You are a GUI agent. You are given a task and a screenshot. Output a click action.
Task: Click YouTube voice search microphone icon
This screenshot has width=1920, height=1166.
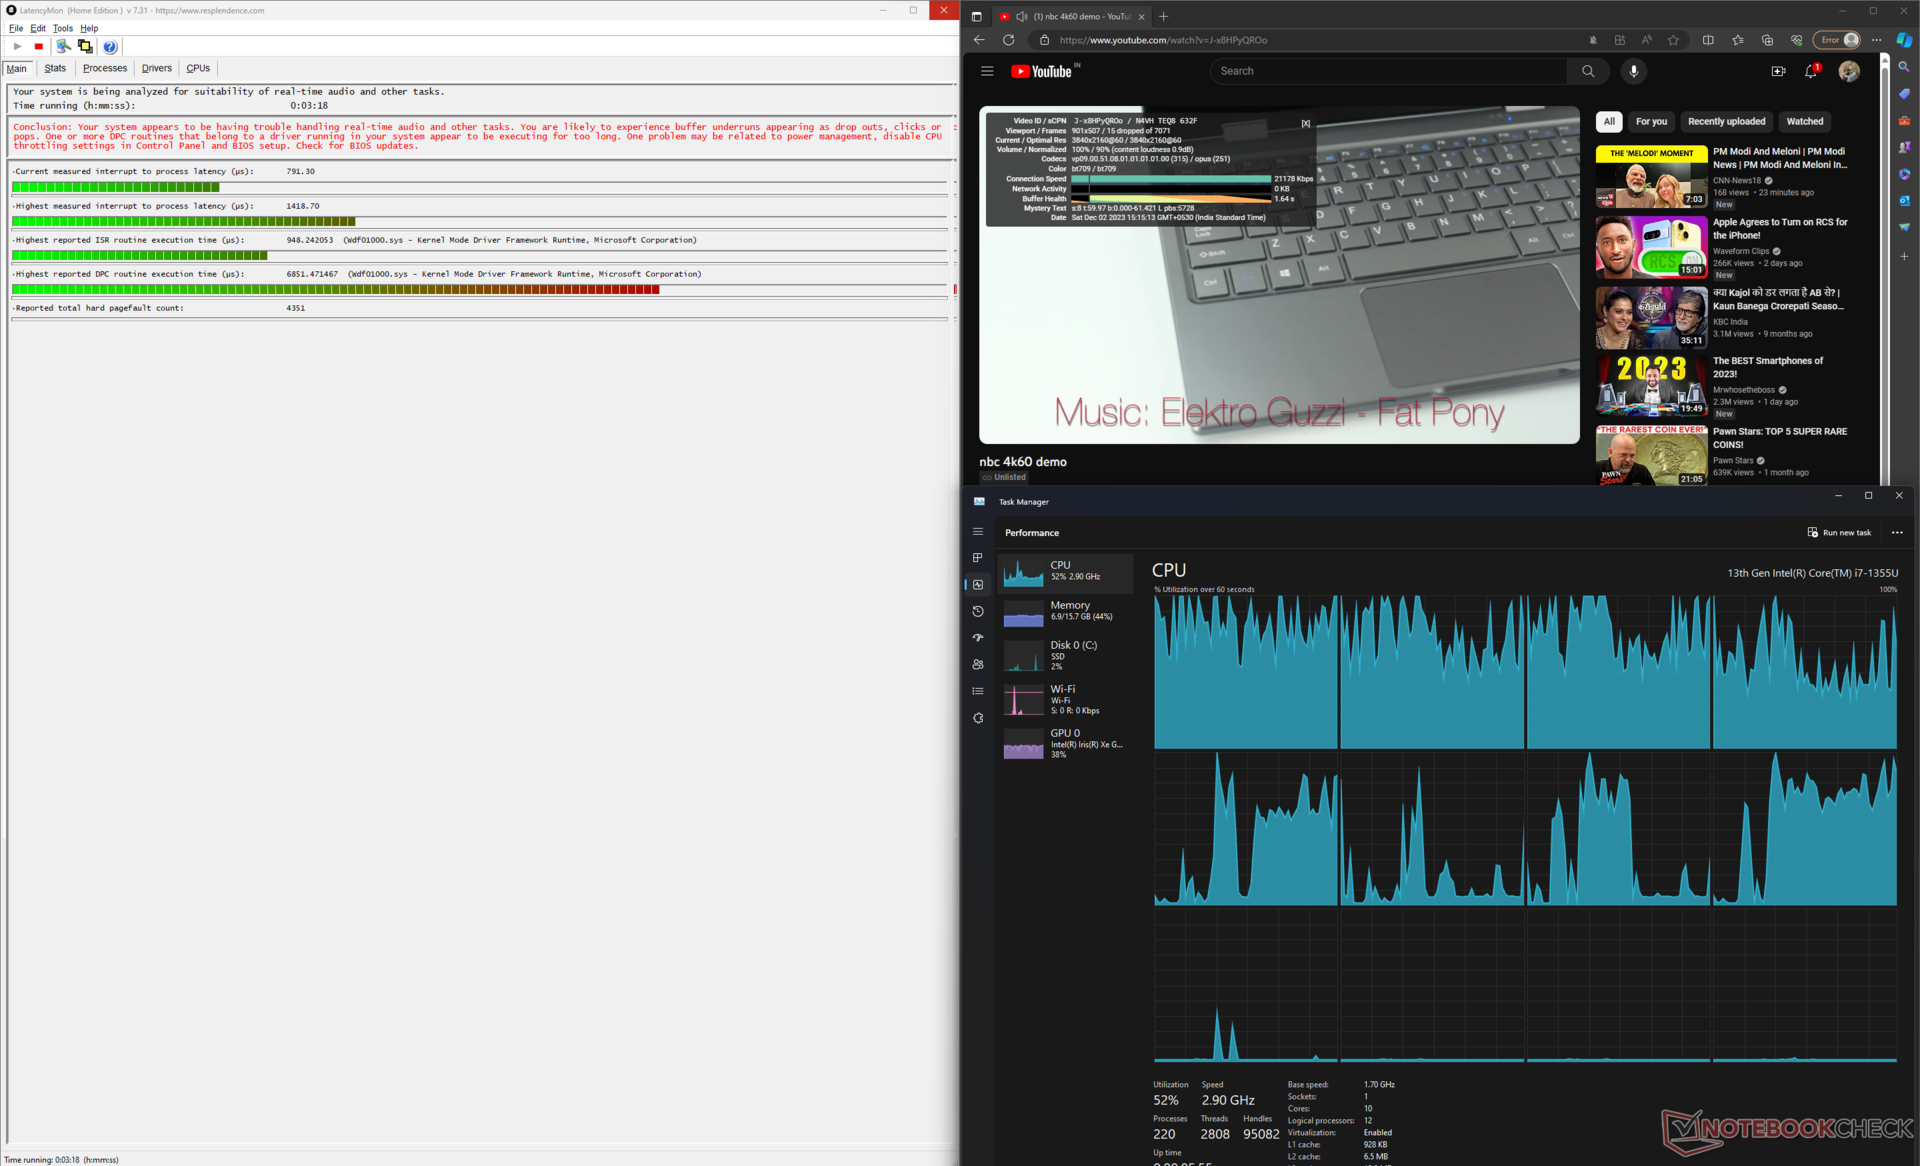click(x=1633, y=71)
